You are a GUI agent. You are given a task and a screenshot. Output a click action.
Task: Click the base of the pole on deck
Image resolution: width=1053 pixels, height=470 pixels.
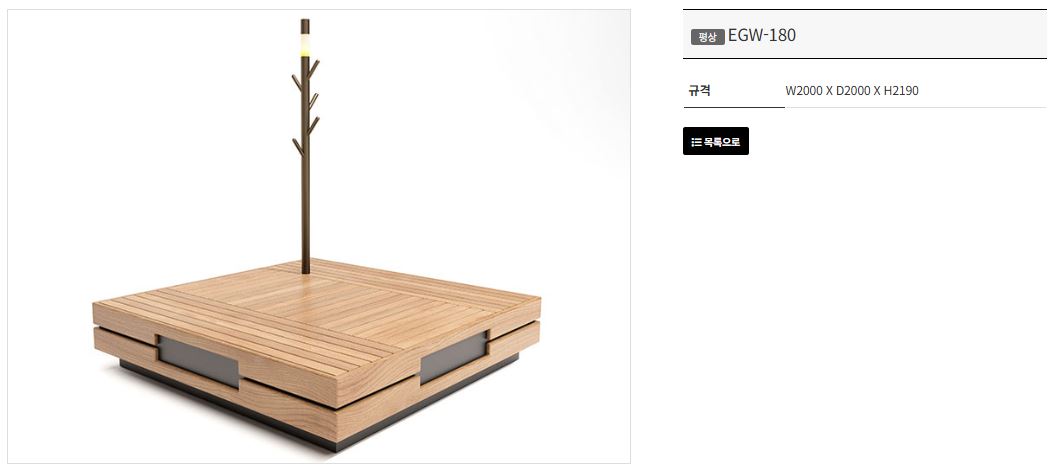(306, 267)
